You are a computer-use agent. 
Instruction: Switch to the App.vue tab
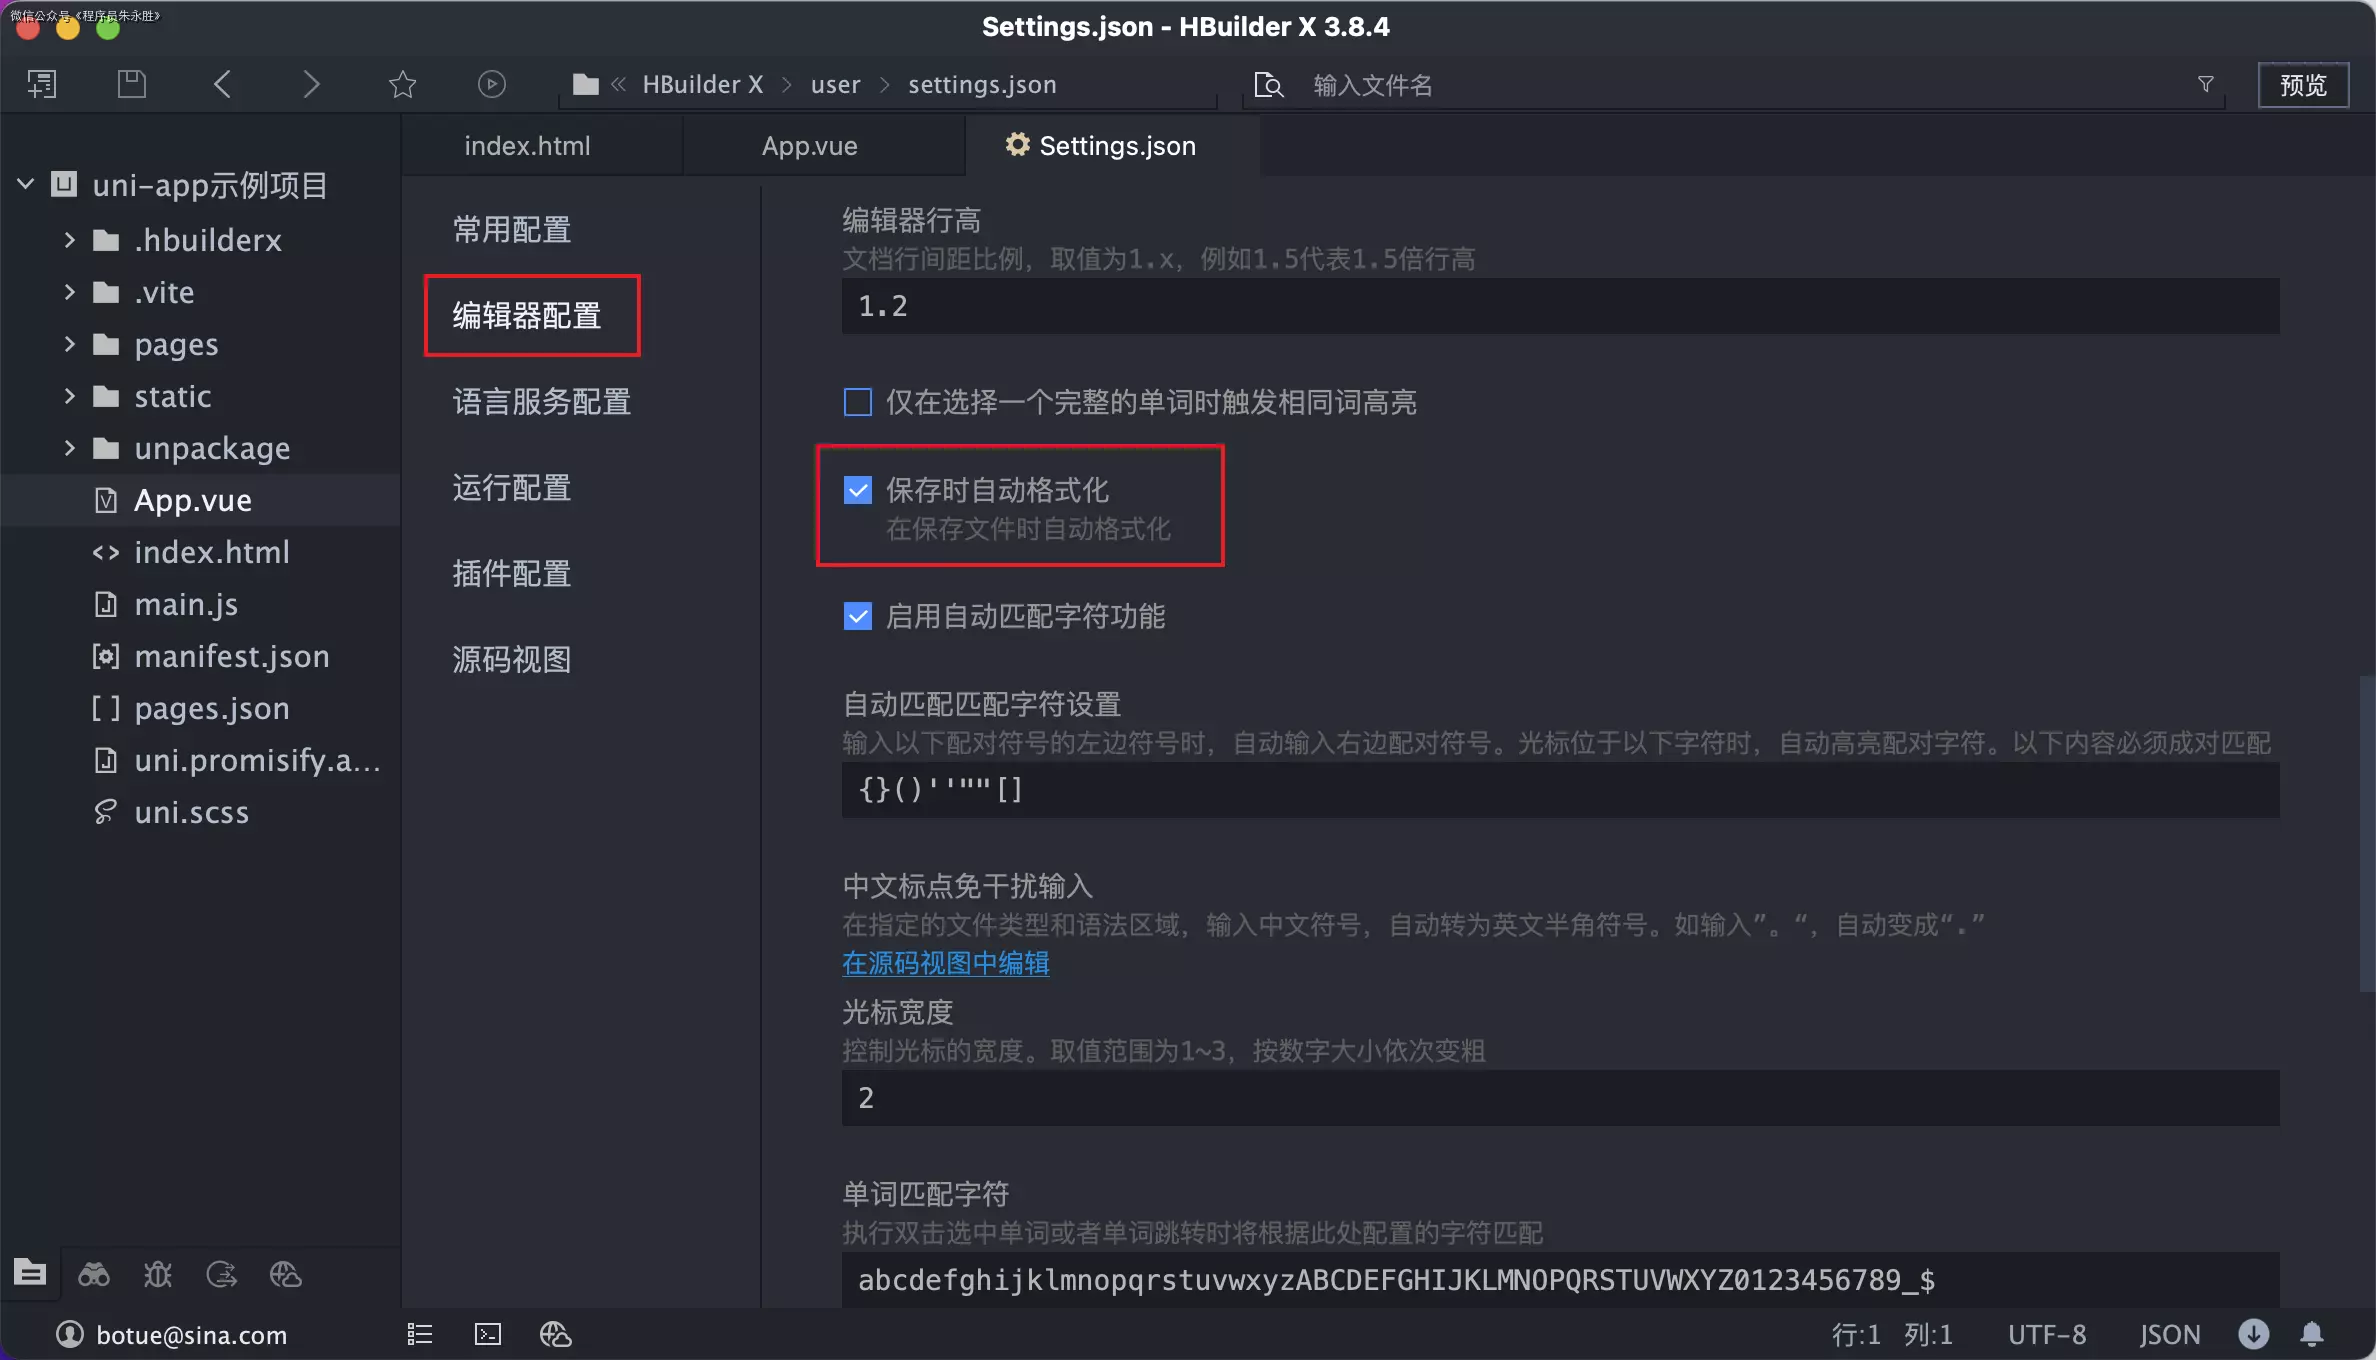810,145
